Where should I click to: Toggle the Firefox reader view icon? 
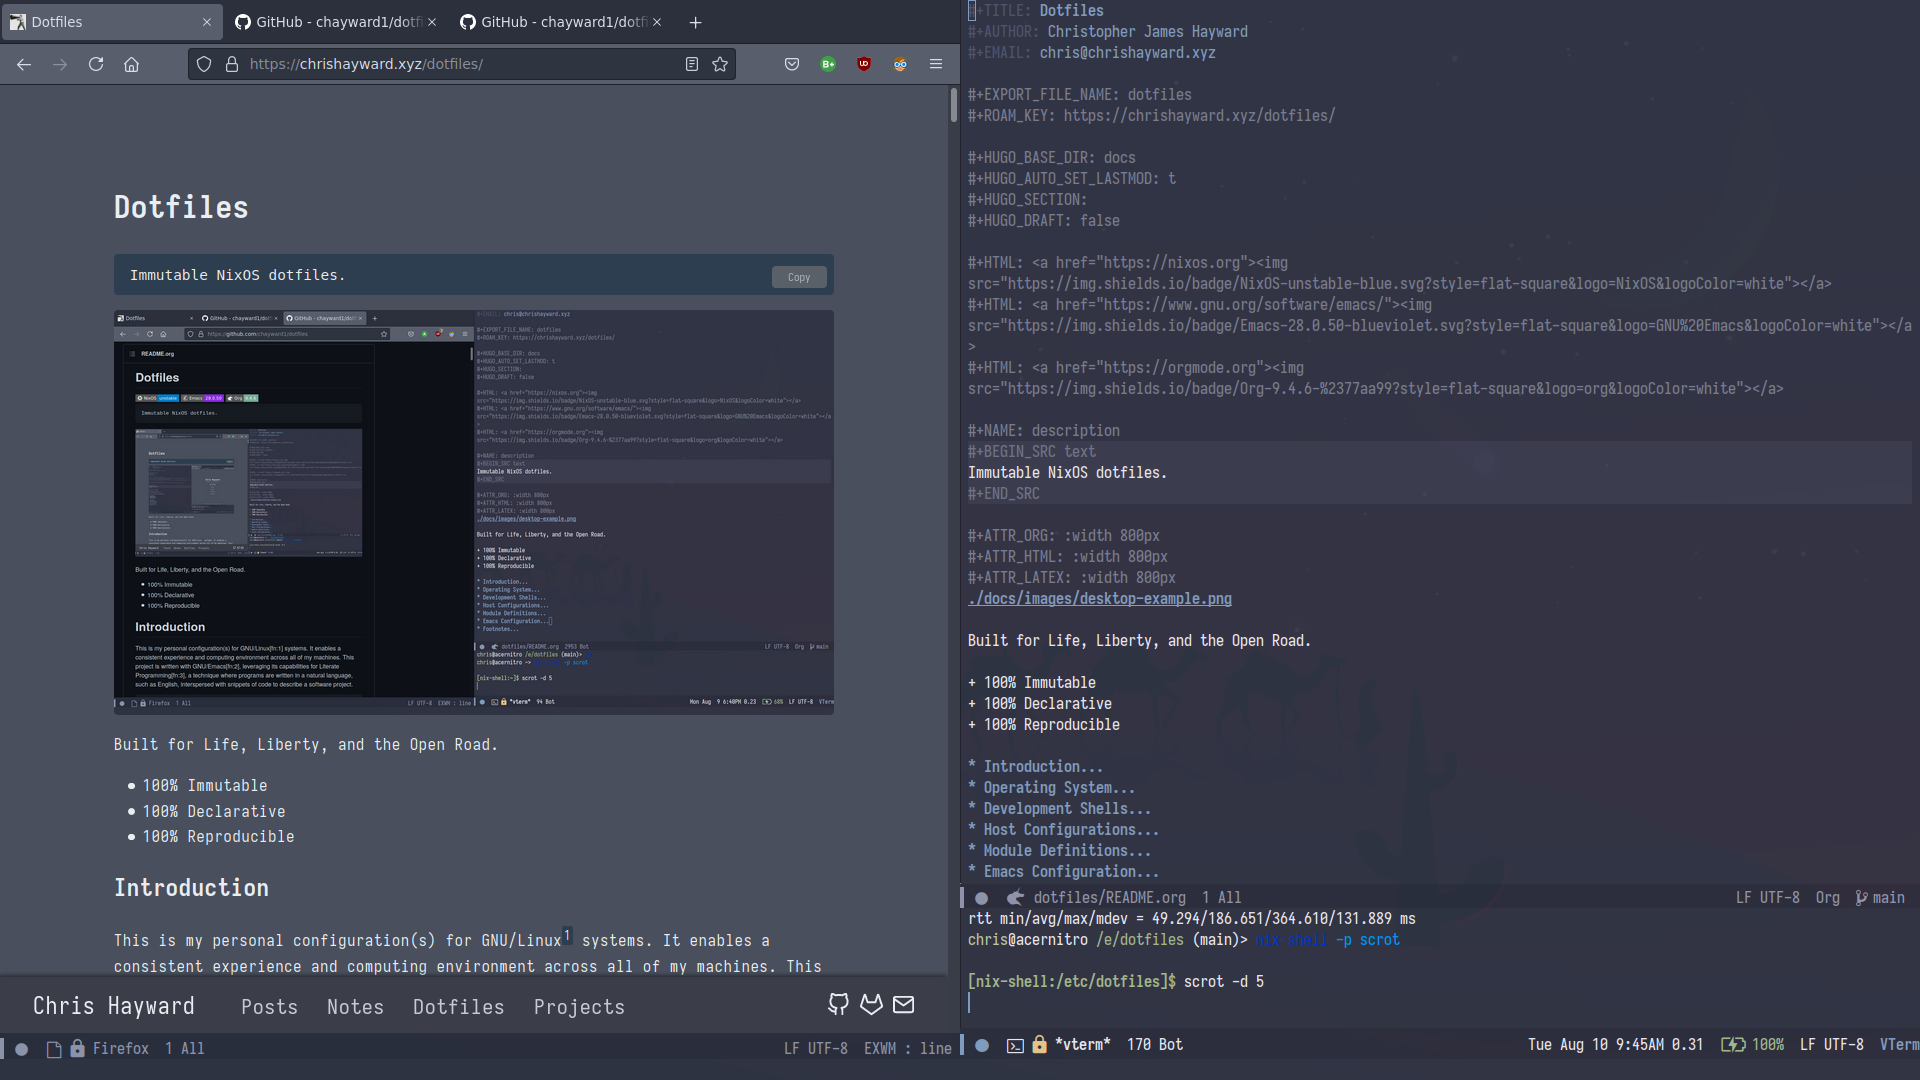pyautogui.click(x=691, y=63)
